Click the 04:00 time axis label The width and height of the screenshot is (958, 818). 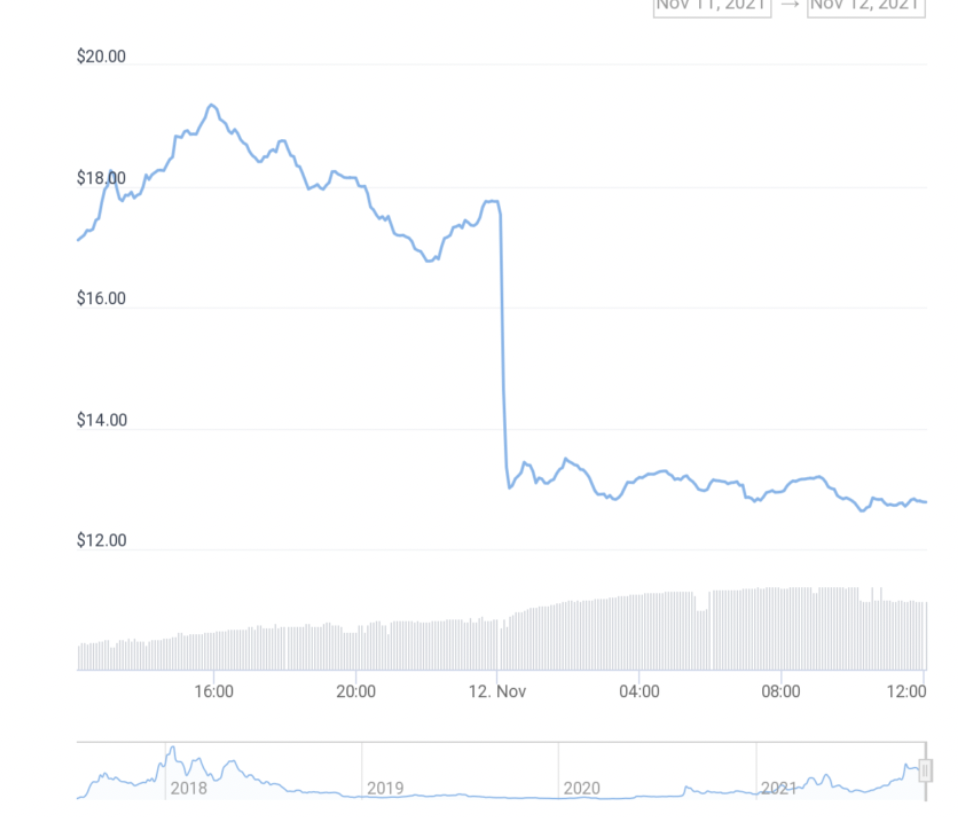pyautogui.click(x=639, y=691)
